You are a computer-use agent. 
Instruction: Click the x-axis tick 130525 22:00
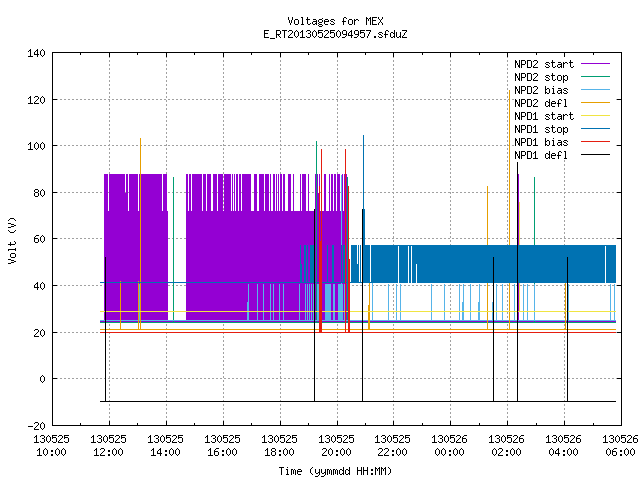393,446
